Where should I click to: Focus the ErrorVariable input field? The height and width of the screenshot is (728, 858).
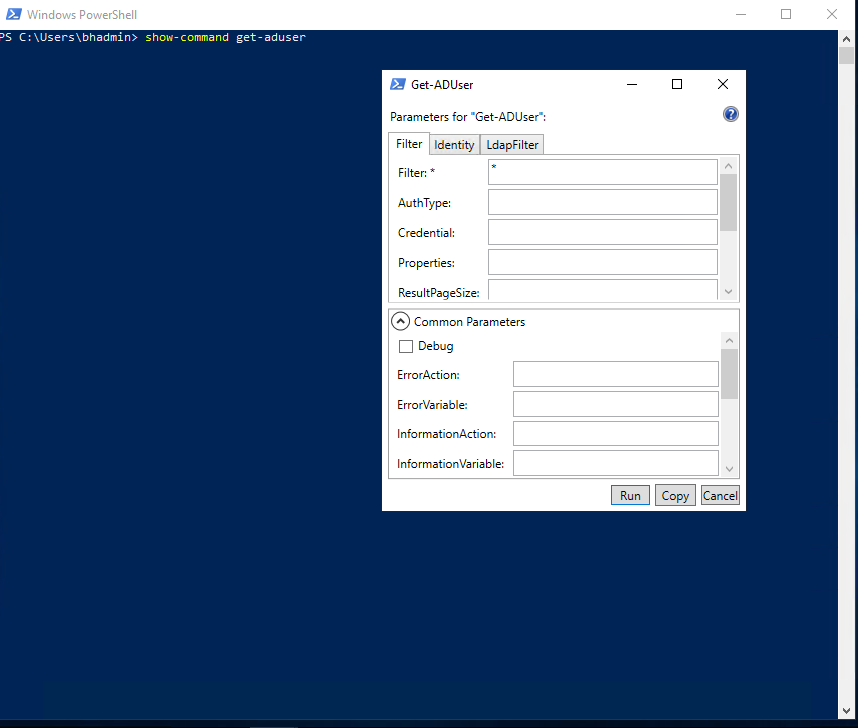(x=616, y=404)
